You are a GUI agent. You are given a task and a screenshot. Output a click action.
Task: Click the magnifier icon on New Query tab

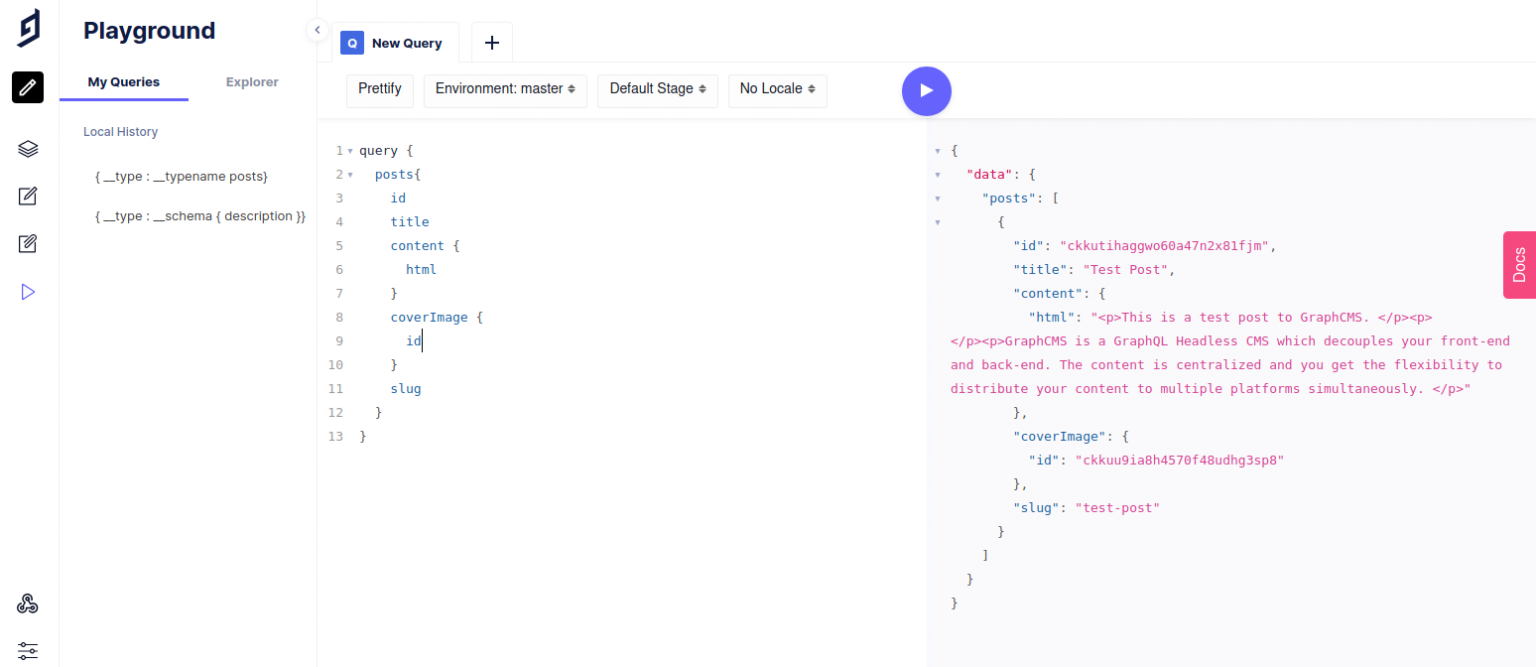pos(351,42)
